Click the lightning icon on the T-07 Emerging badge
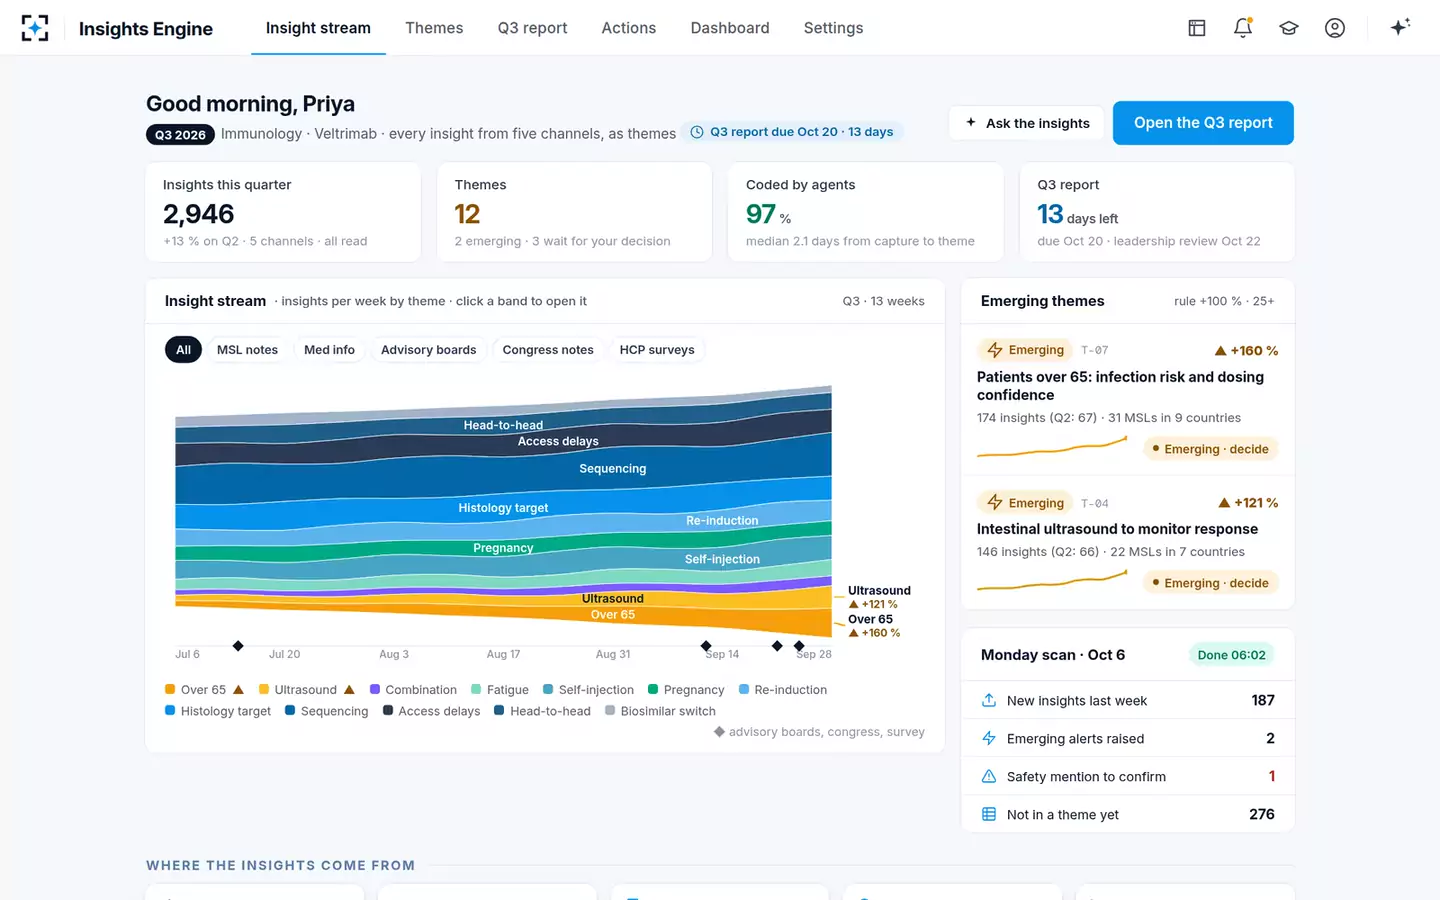 (995, 350)
